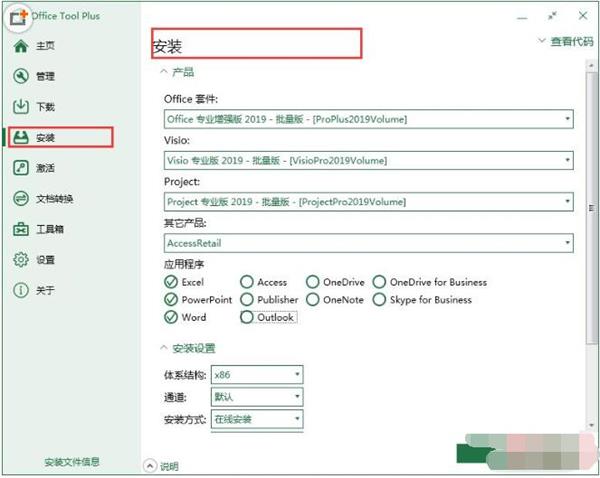Select the 安装 sidebar menu item
This screenshot has width=600, height=478.
coord(60,137)
